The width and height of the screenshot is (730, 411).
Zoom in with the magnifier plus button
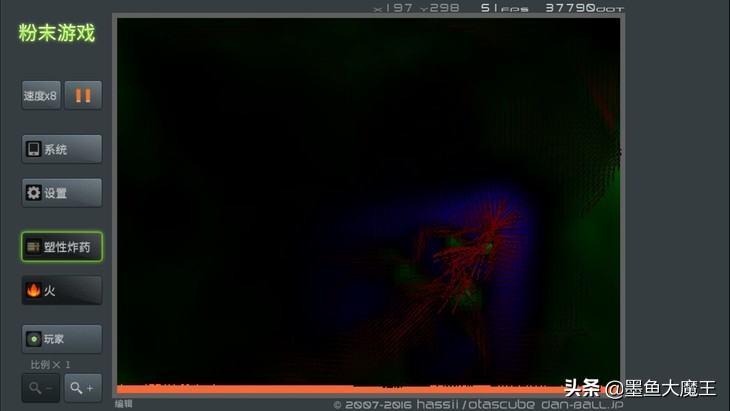[83, 388]
